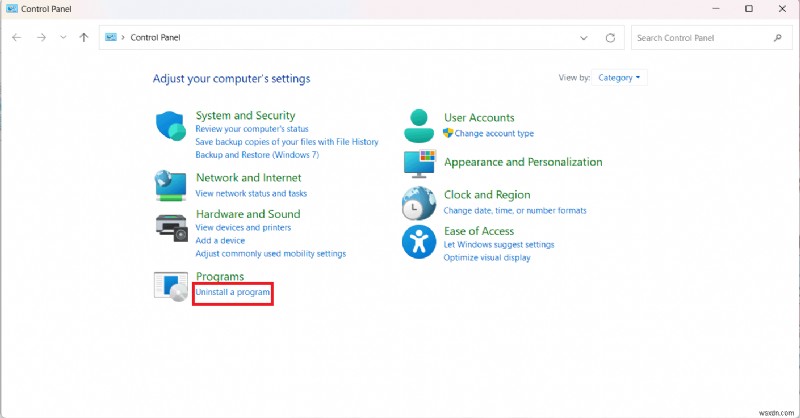Open the User Accounts person icon
Screen dimensions: 800x418
click(x=419, y=126)
